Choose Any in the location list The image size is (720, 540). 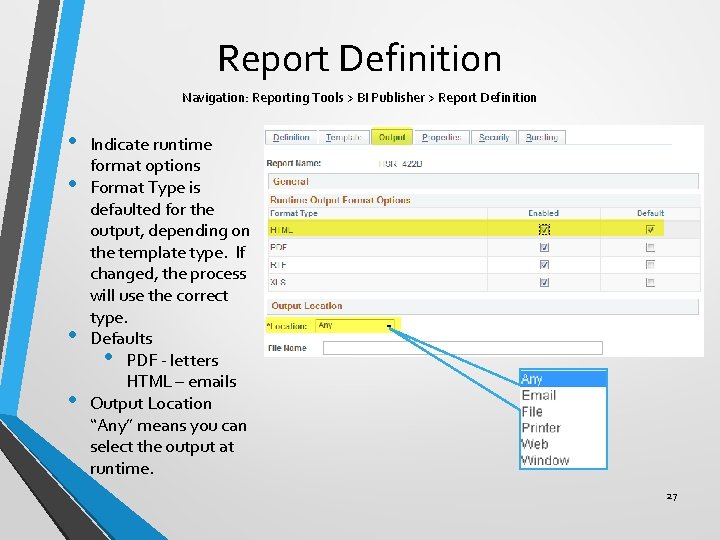(x=563, y=379)
